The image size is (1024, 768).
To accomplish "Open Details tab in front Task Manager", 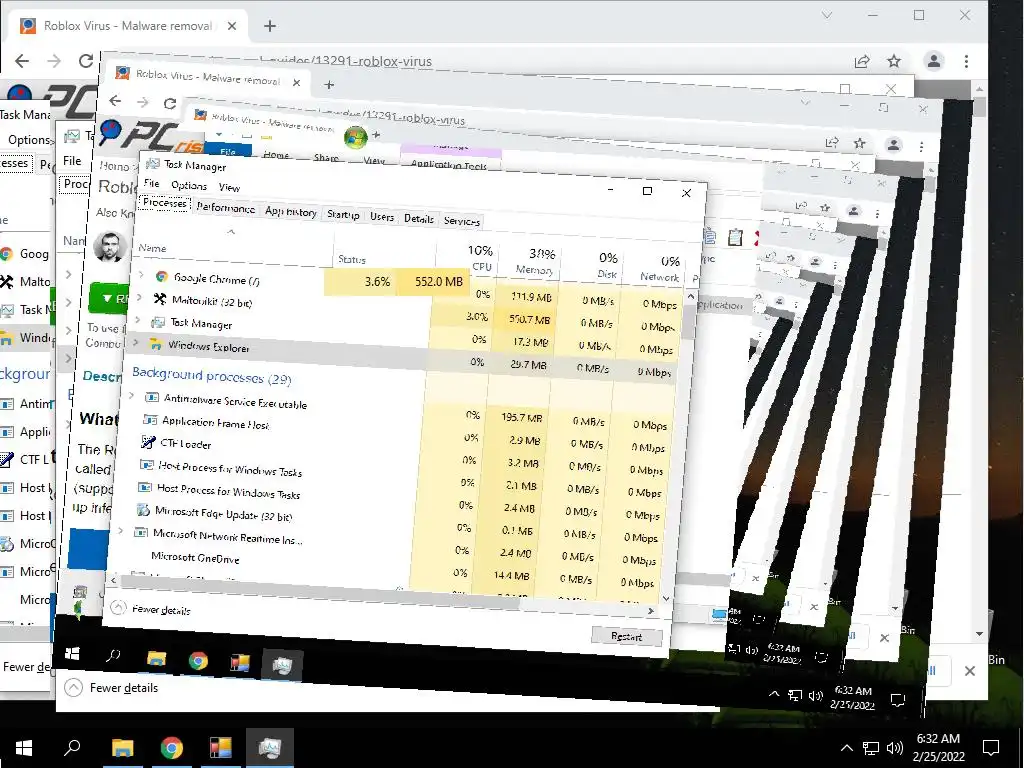I will point(419,219).
